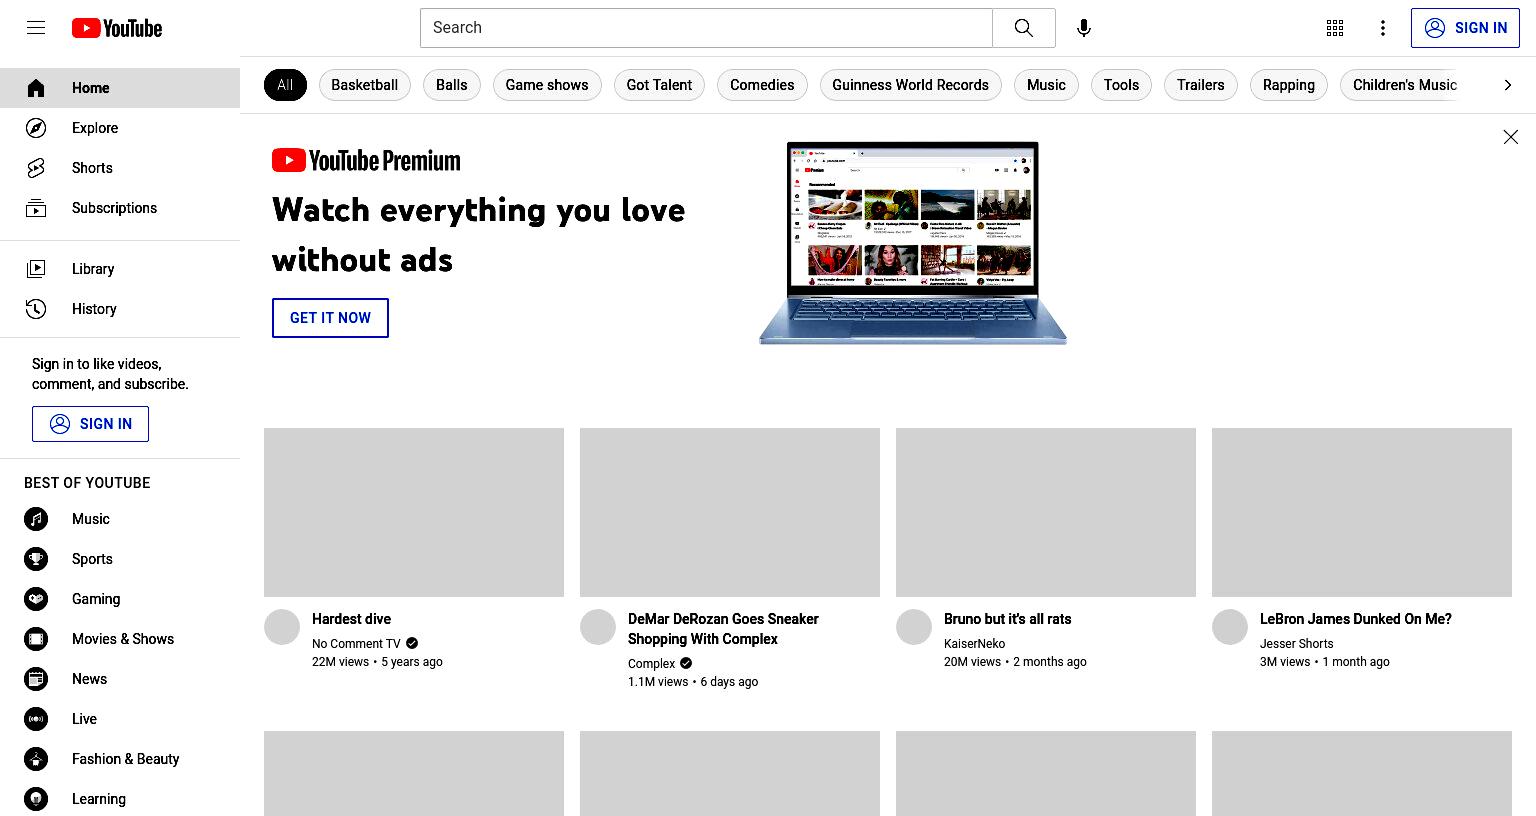Click the Library icon
Viewport: 1536px width, 816px height.
pyautogui.click(x=36, y=269)
